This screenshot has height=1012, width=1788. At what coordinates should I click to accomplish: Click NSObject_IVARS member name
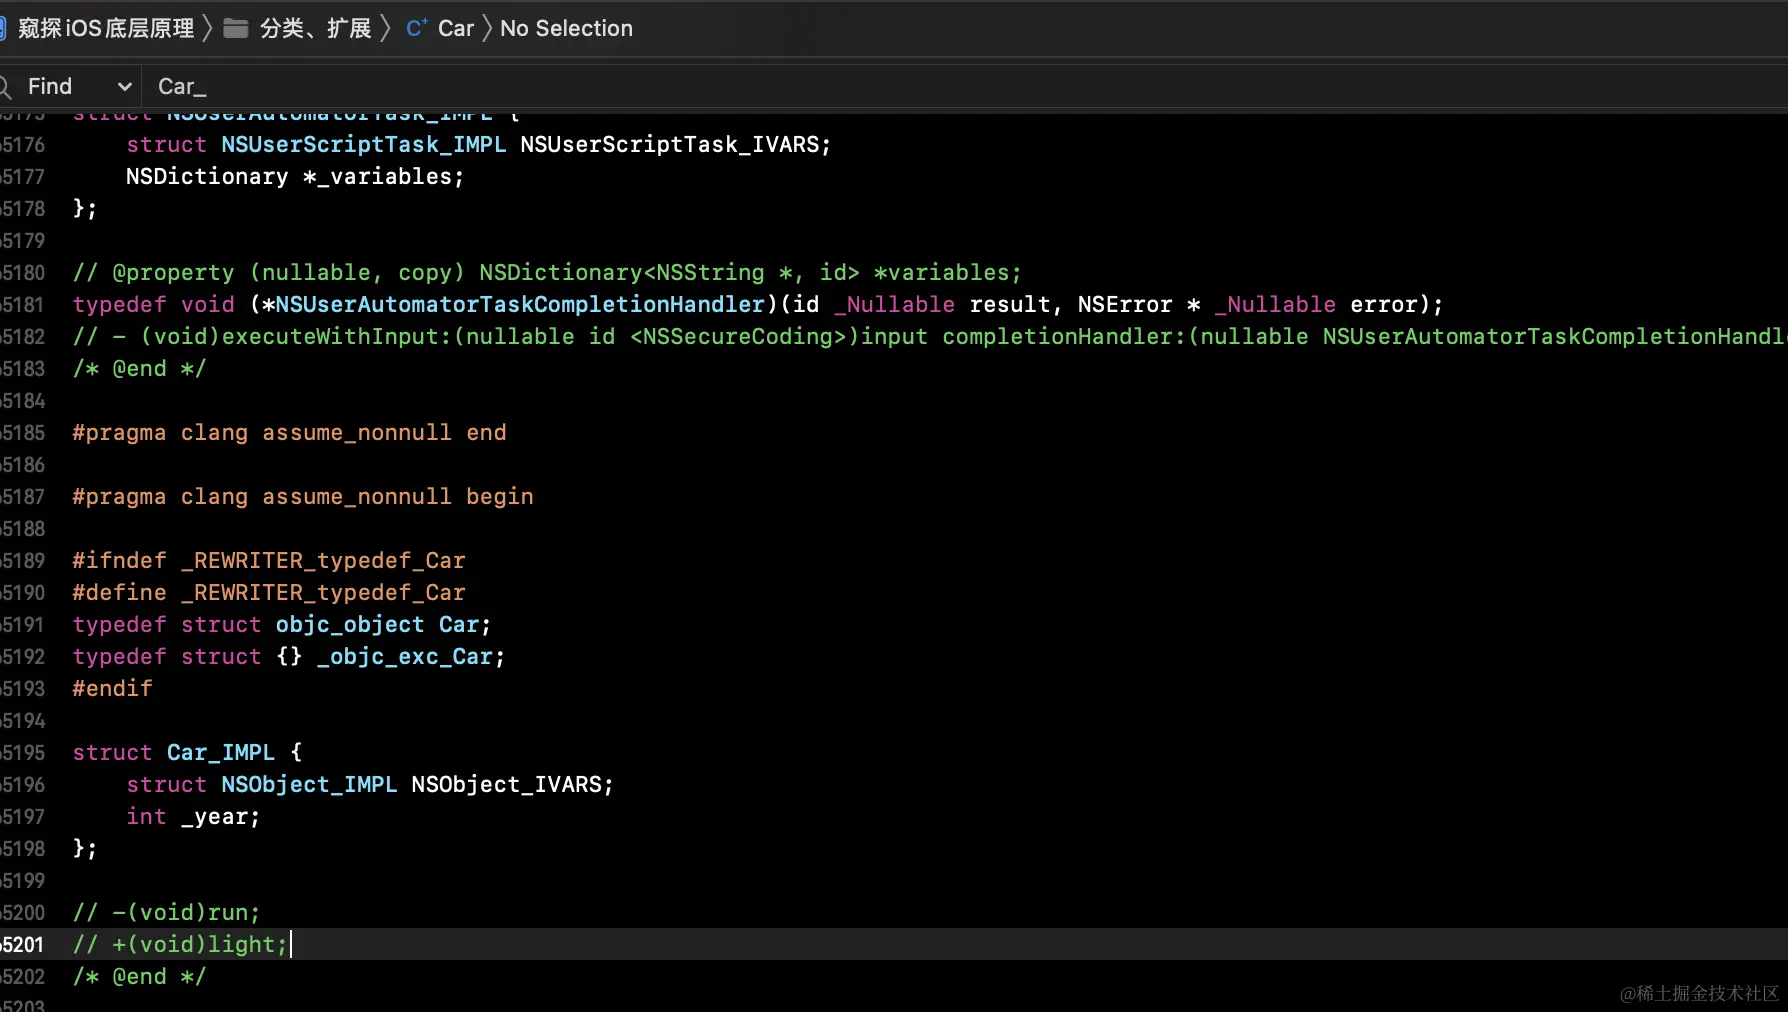[507, 784]
